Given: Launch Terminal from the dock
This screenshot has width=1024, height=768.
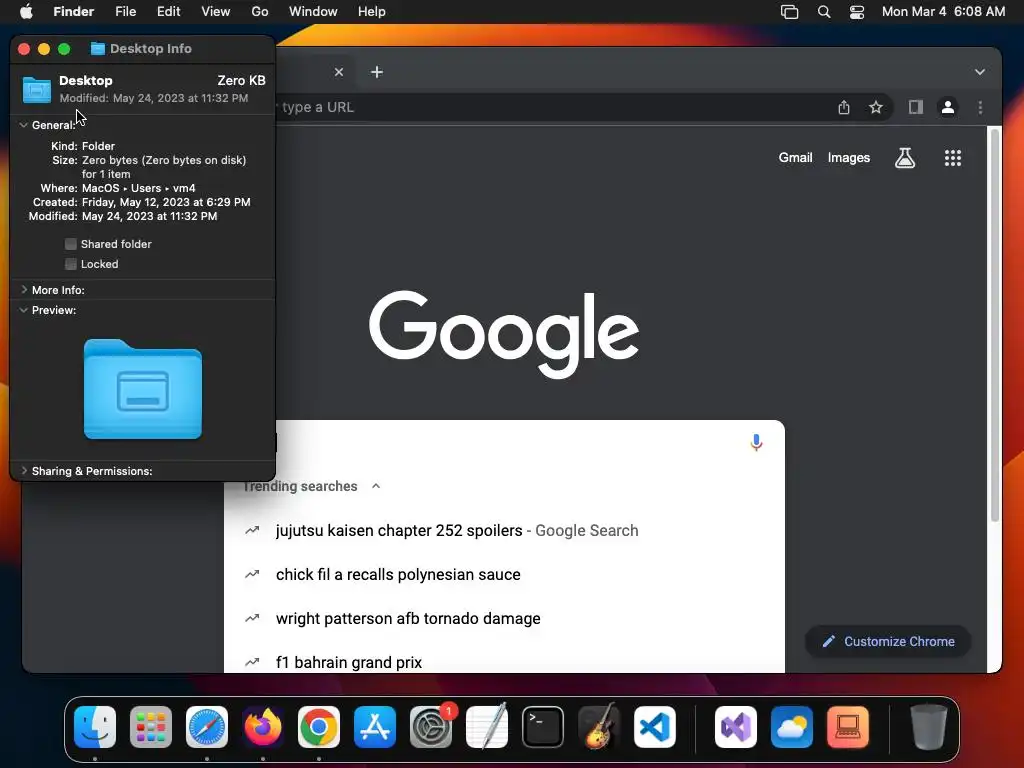Looking at the screenshot, I should pyautogui.click(x=543, y=727).
